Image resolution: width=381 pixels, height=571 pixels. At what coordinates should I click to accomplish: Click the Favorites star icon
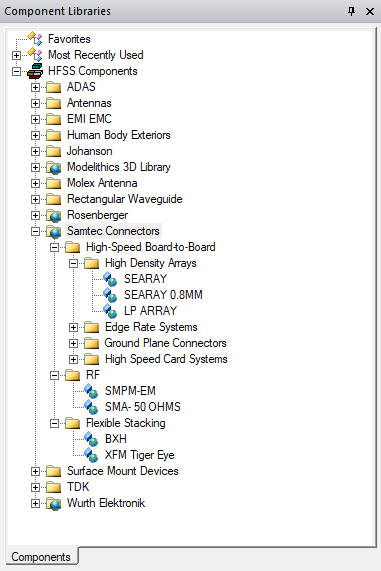(x=35, y=39)
